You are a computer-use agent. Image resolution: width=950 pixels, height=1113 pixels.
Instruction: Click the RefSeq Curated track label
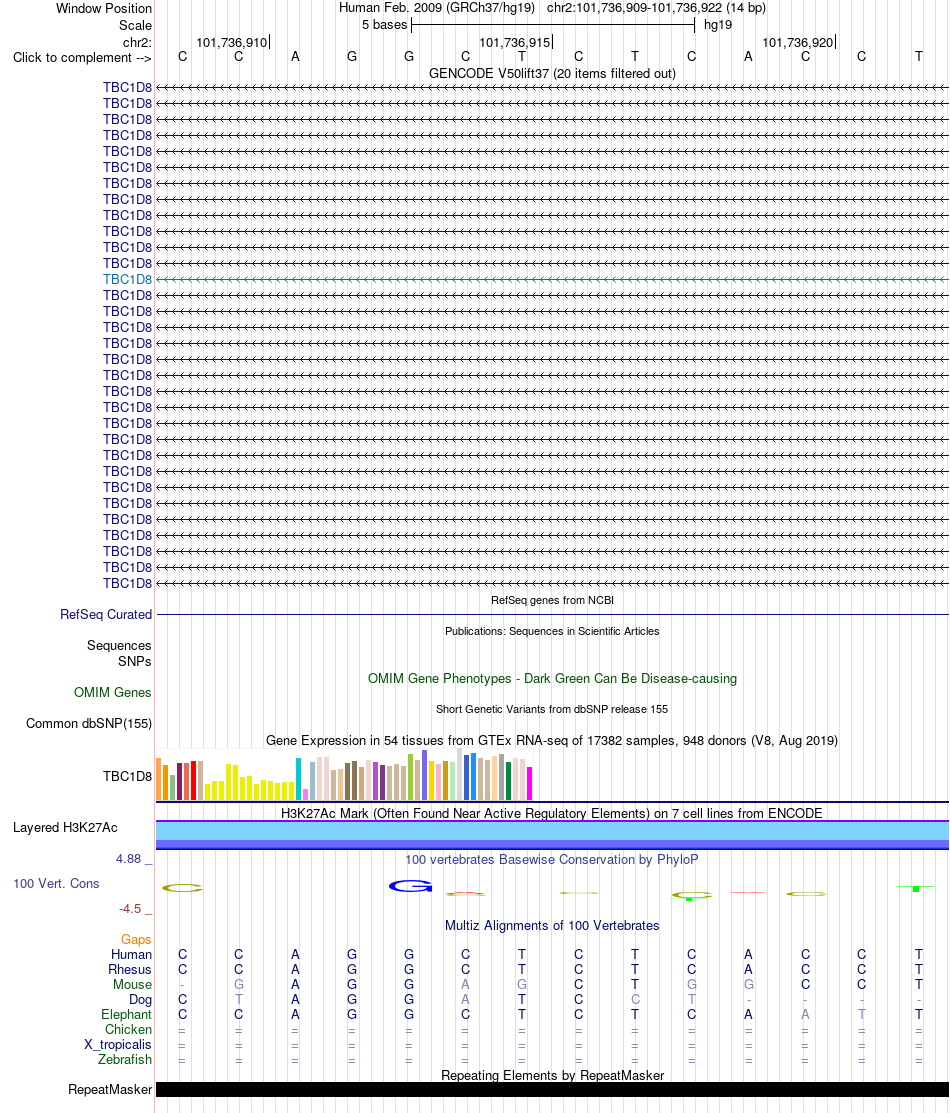coord(106,615)
